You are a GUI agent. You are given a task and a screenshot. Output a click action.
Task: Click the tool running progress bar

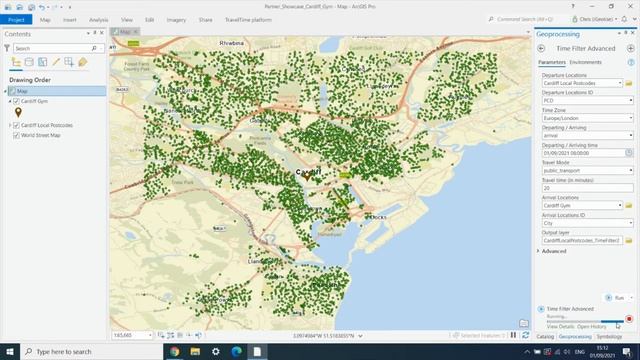click(x=585, y=322)
